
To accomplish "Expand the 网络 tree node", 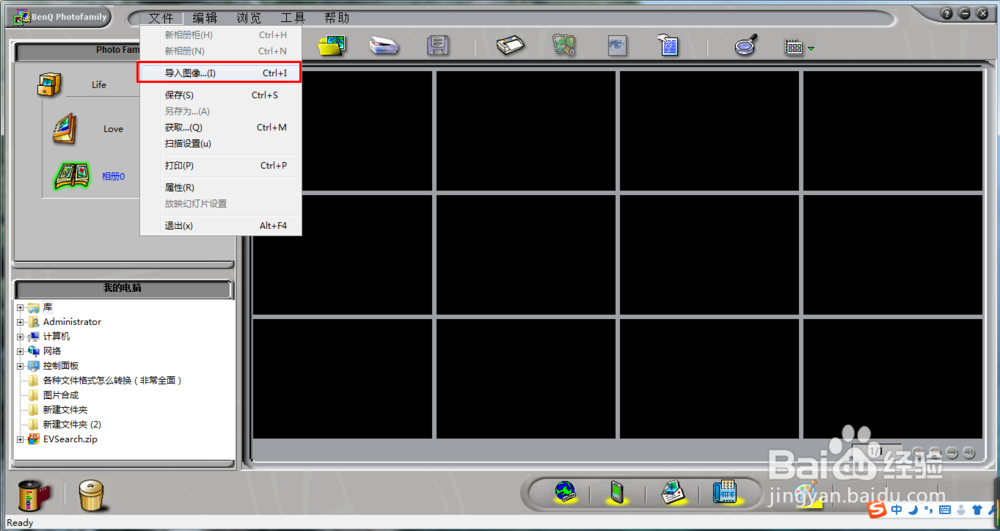I will [20, 351].
